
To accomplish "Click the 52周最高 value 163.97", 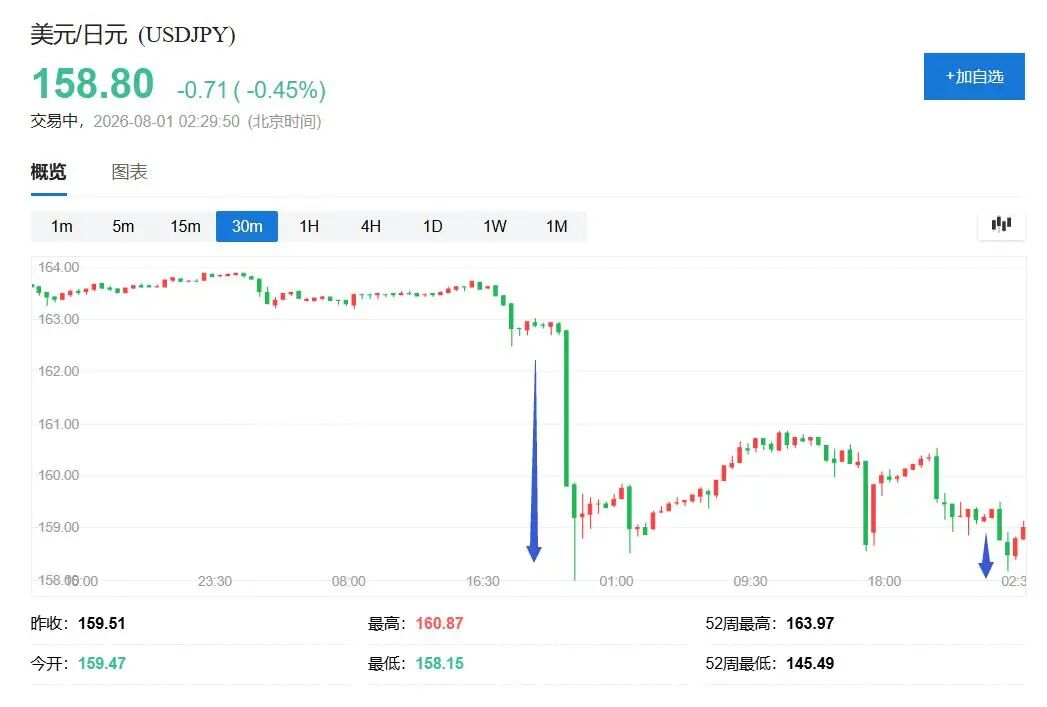I will [x=810, y=624].
